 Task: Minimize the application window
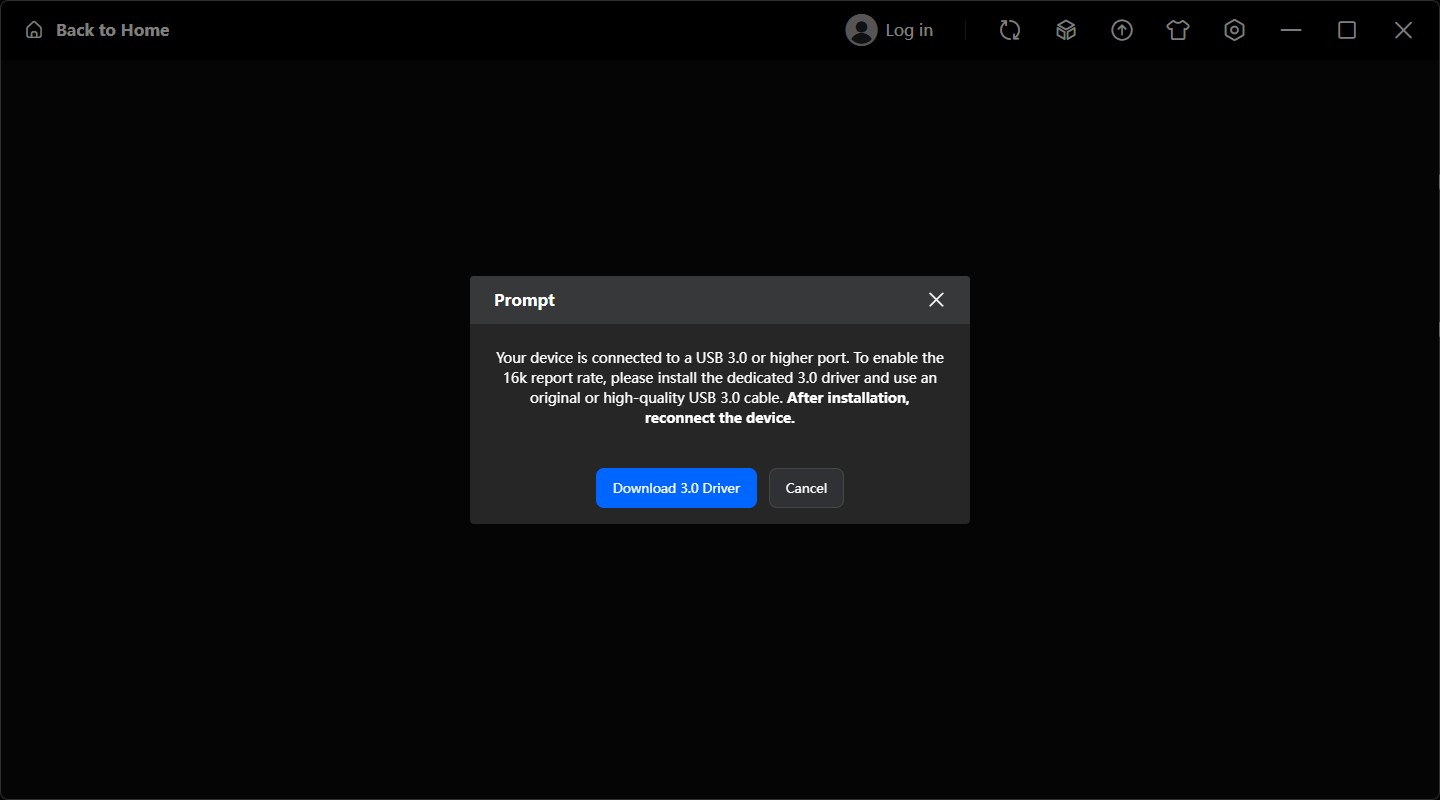(x=1291, y=30)
